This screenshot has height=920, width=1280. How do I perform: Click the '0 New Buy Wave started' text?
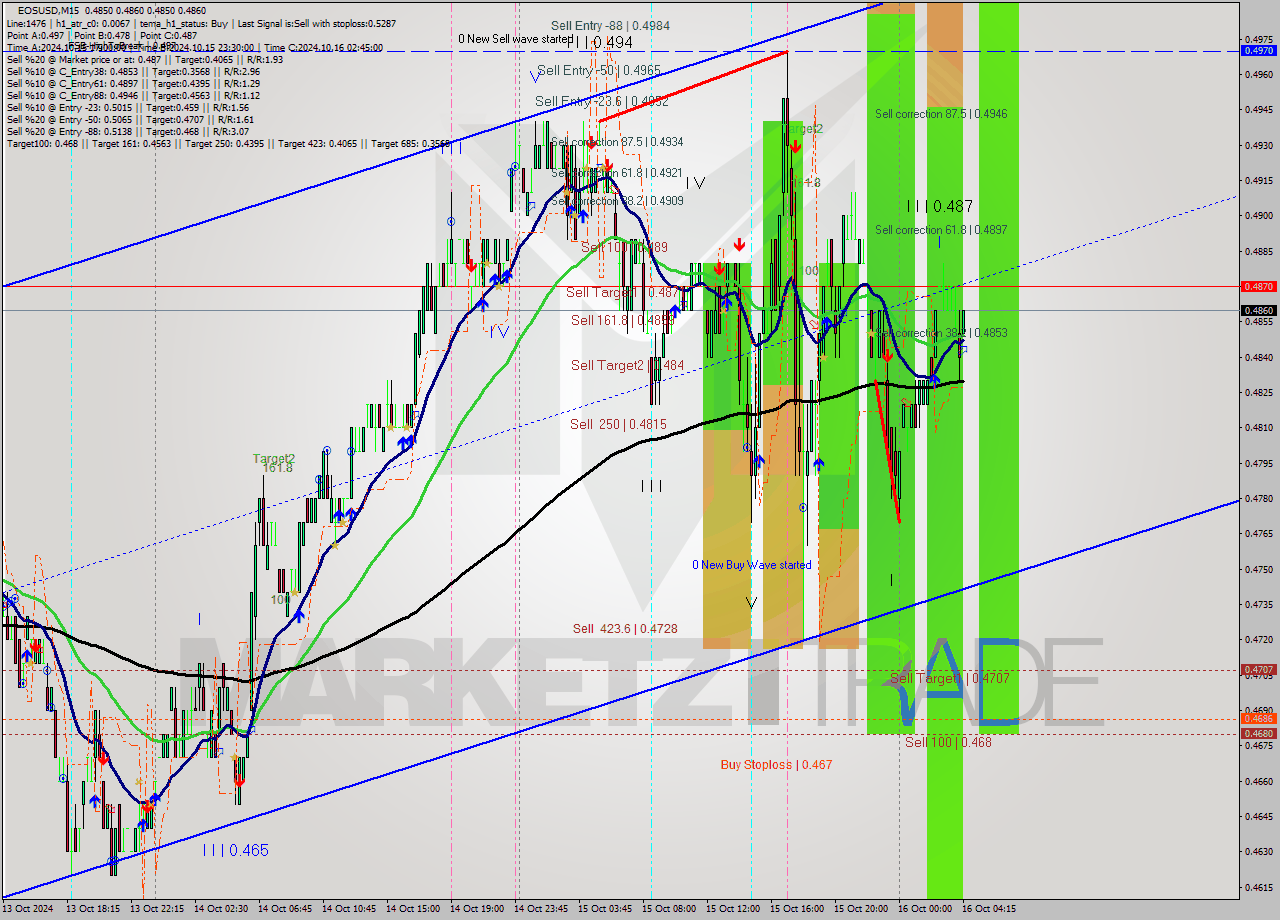pyautogui.click(x=752, y=565)
